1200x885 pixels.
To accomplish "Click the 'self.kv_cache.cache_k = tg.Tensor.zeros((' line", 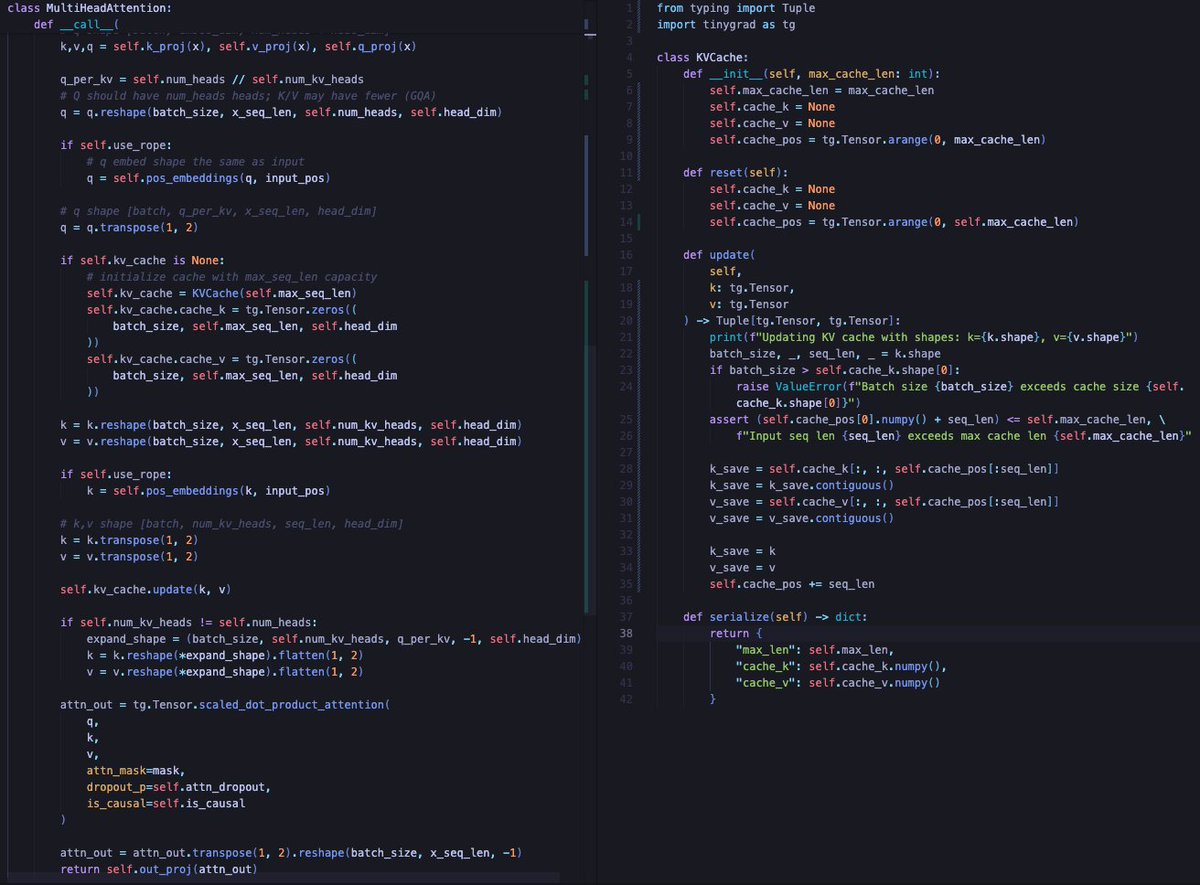I will (222, 309).
